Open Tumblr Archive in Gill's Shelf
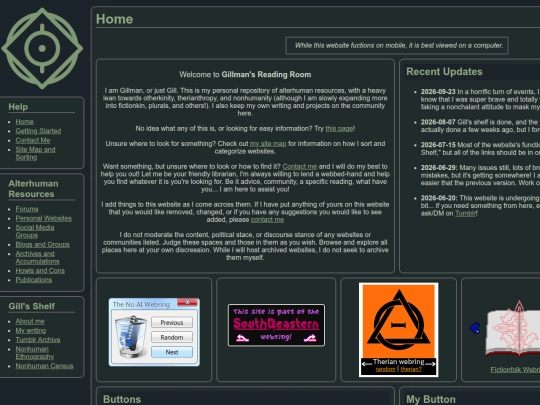 38,340
